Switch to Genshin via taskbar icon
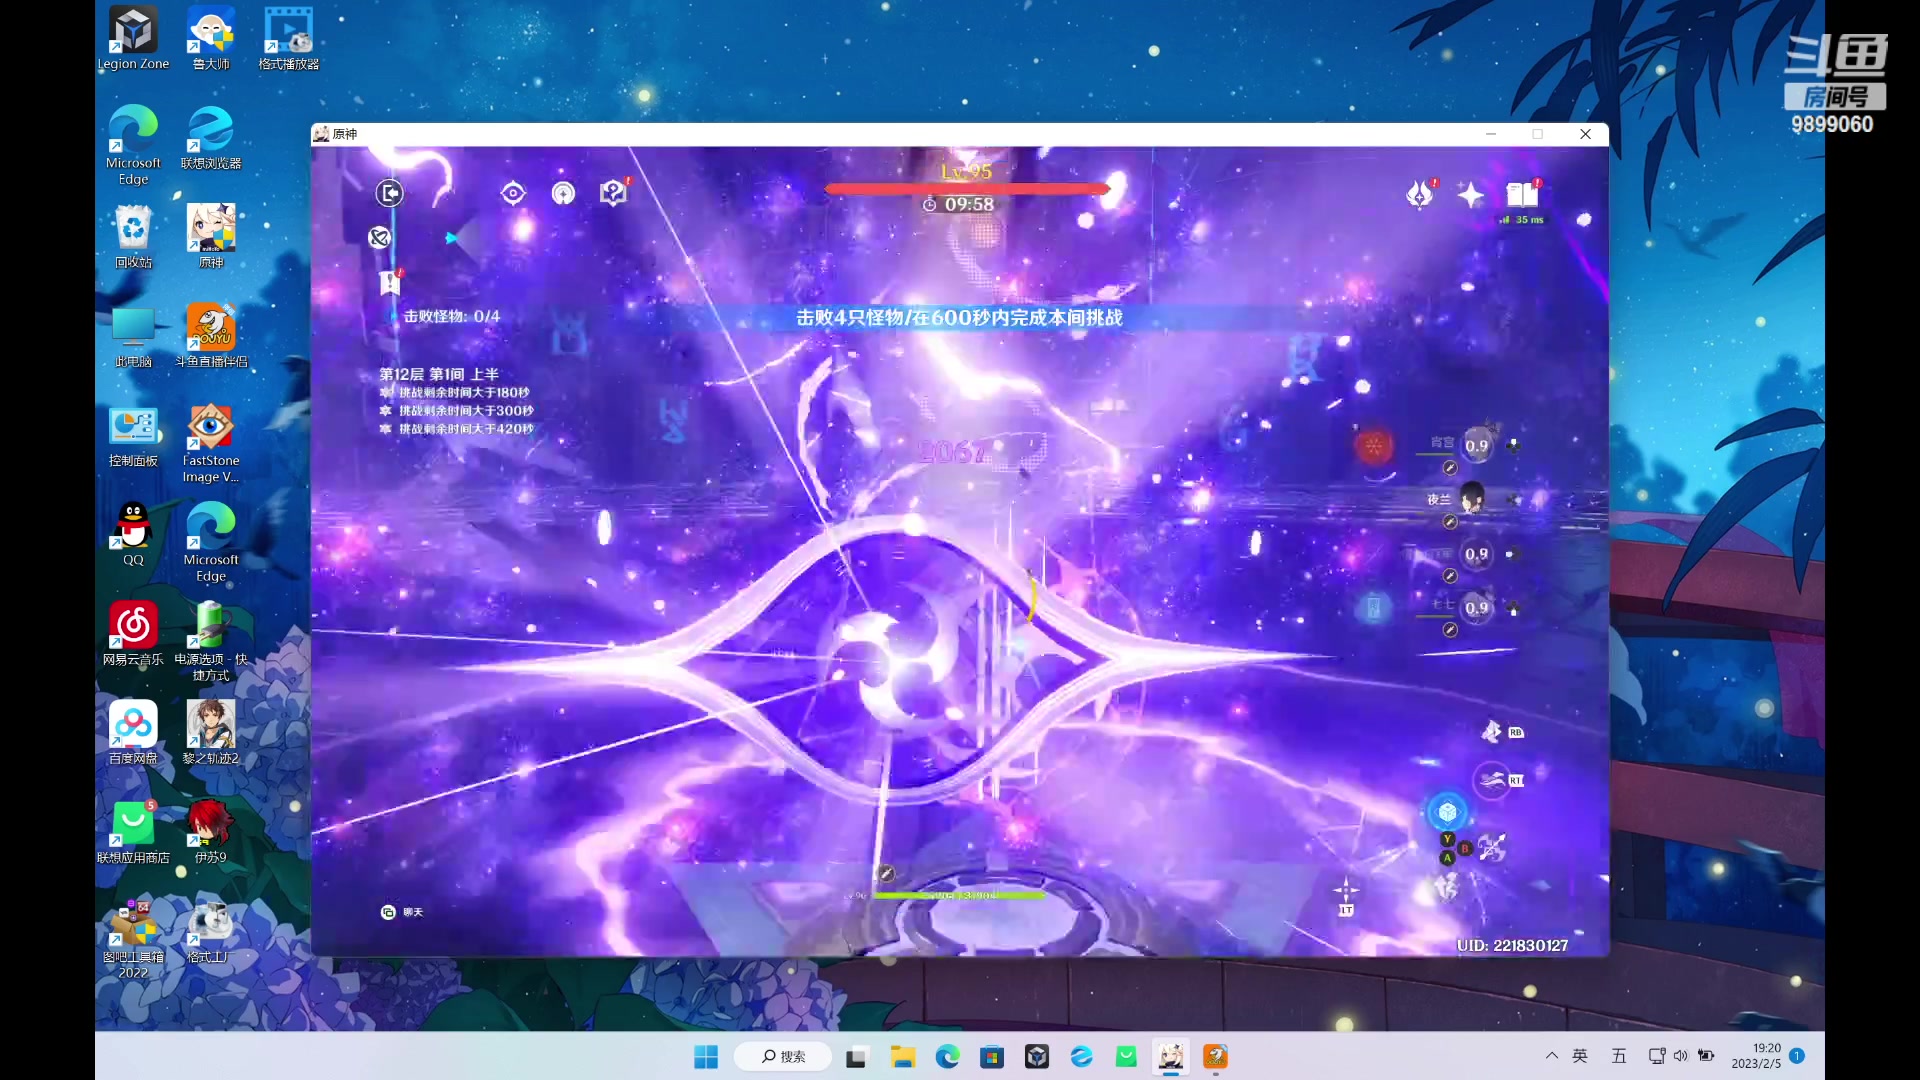1920x1080 pixels. pyautogui.click(x=1171, y=1057)
